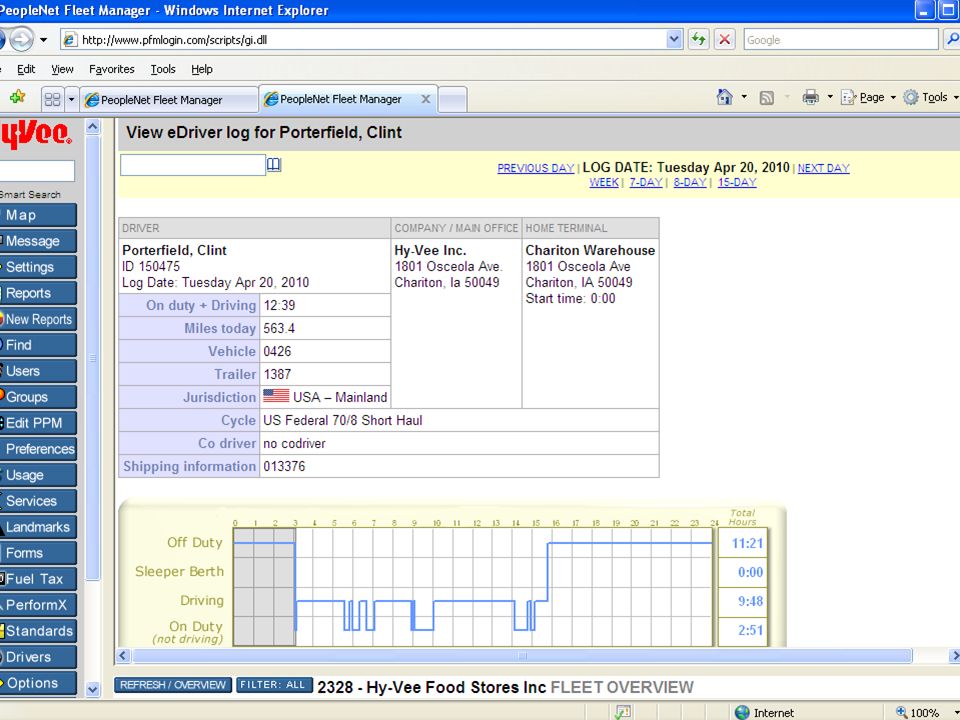Click the sidebar scroll down arrow
Image resolution: width=960 pixels, height=720 pixels.
pyautogui.click(x=92, y=689)
